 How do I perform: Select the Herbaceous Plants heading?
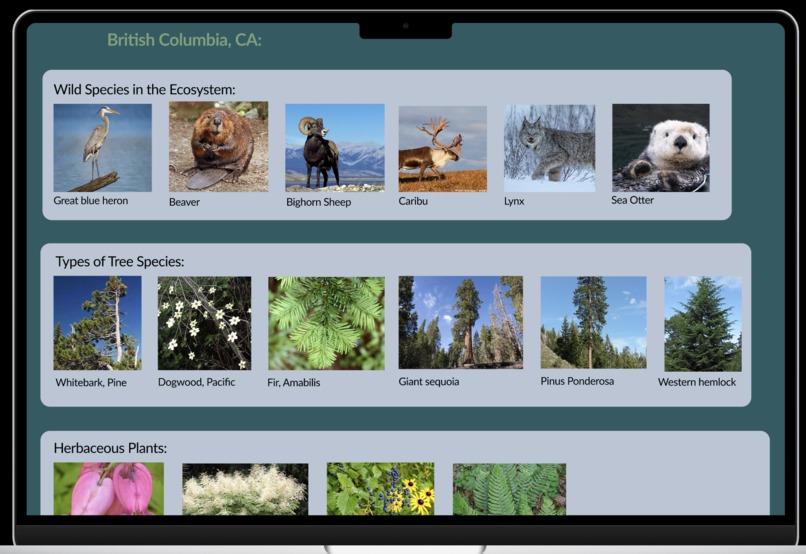[110, 448]
